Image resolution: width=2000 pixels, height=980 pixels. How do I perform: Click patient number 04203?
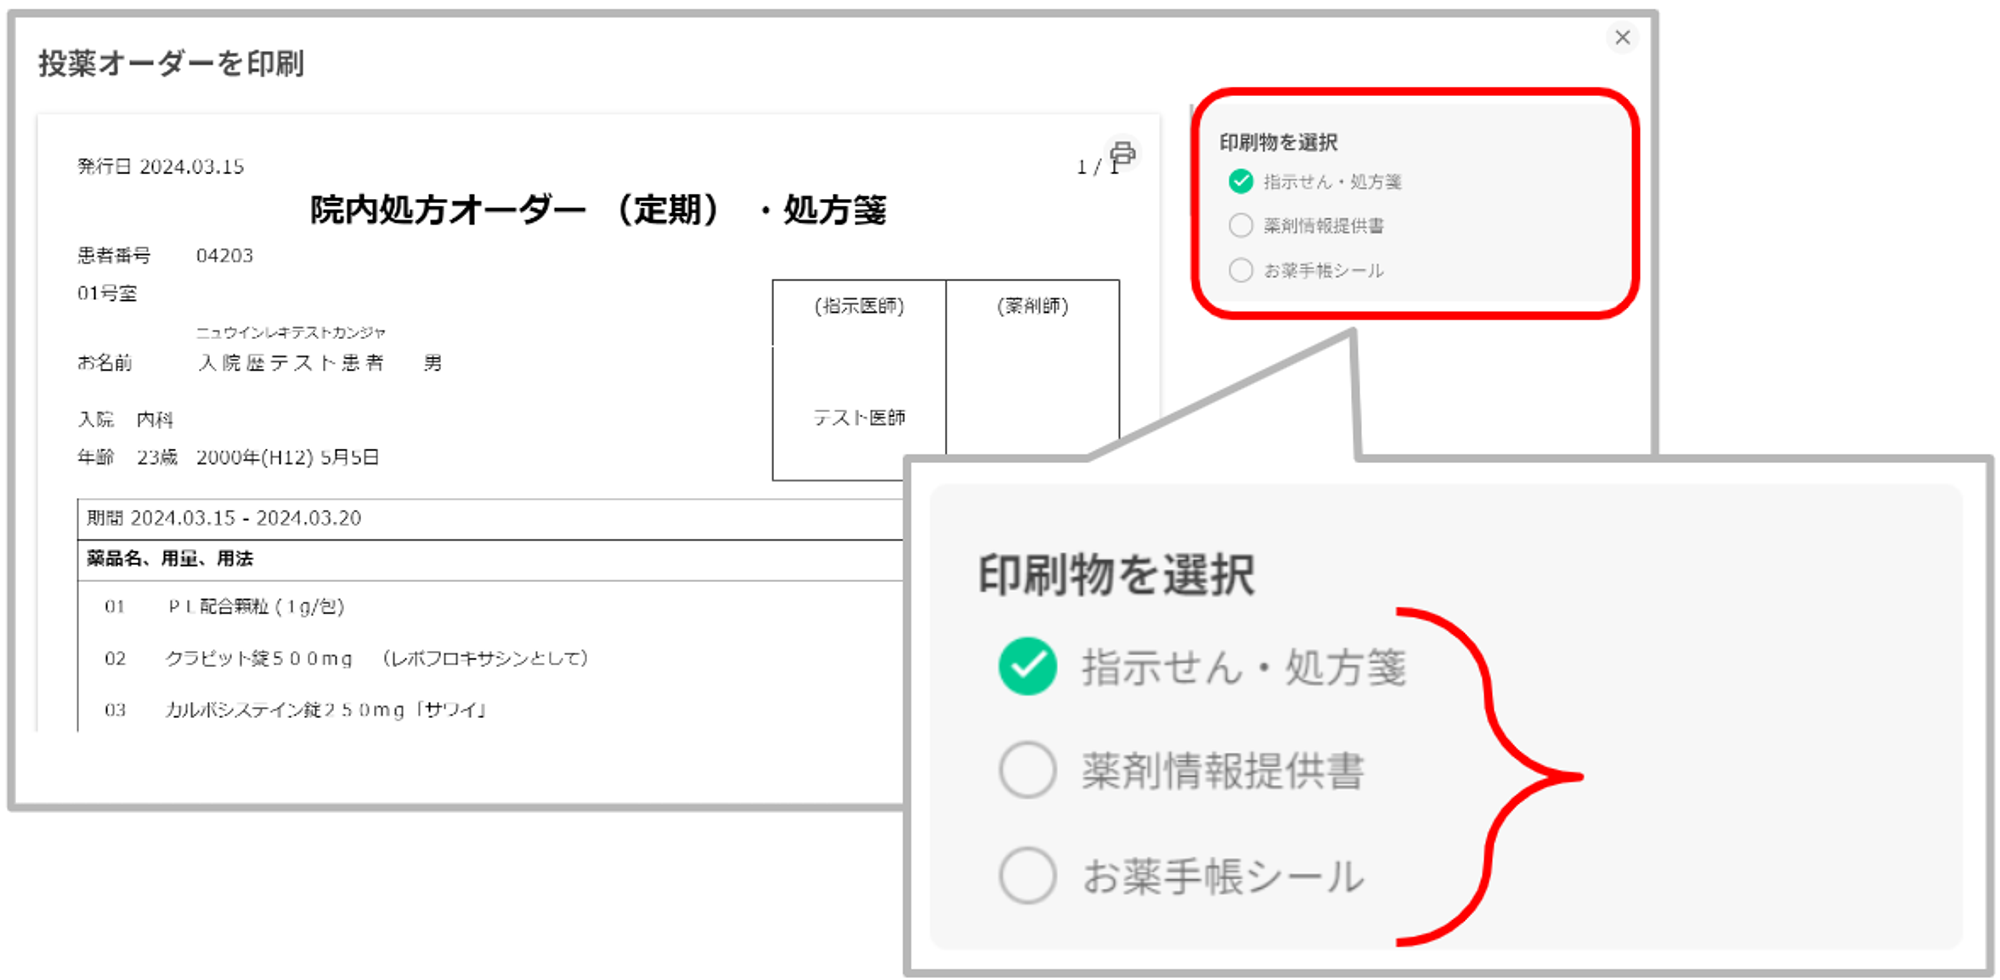(224, 256)
